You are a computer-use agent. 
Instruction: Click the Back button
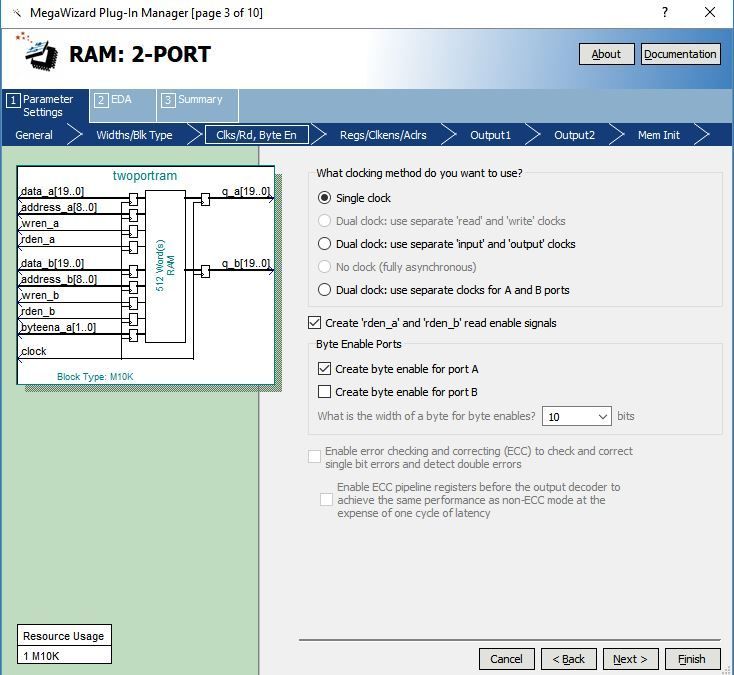pyautogui.click(x=569, y=659)
